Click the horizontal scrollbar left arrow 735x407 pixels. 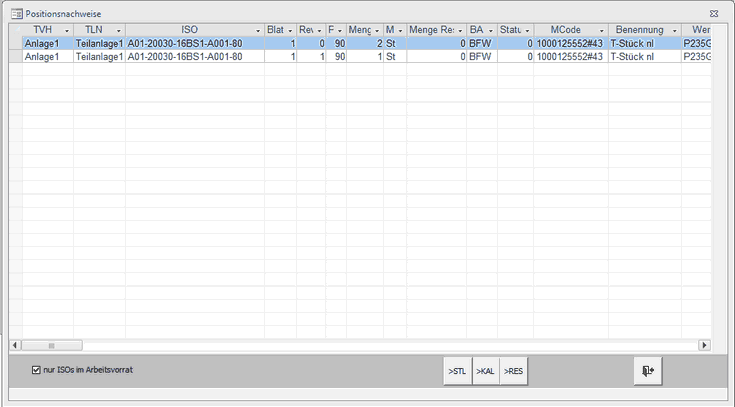pyautogui.click(x=15, y=345)
